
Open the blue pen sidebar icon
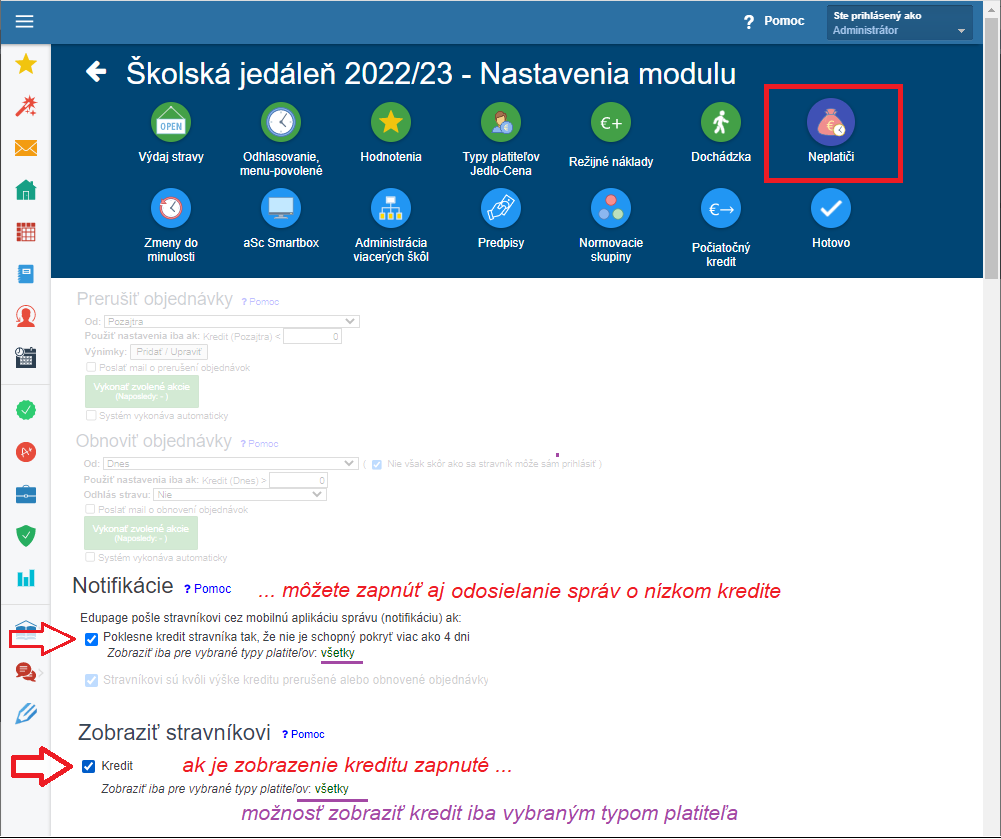pos(26,713)
